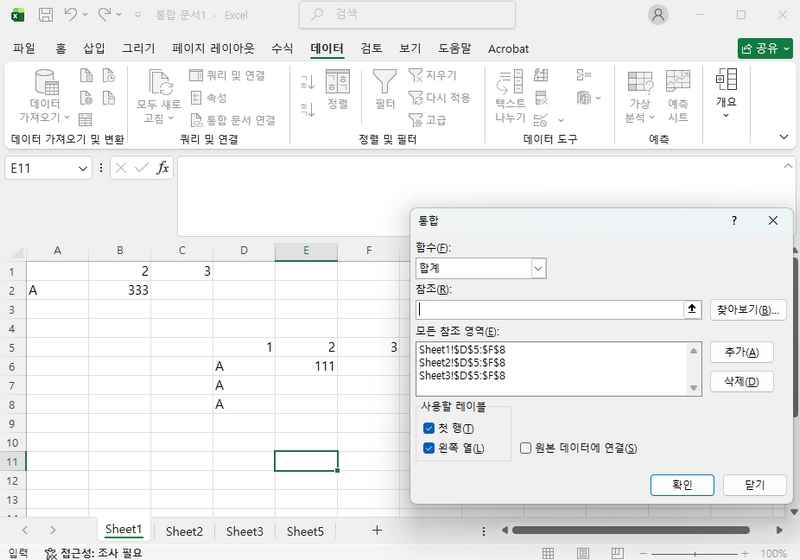Expand the Name Box dropdown next to E11
The height and width of the screenshot is (560, 800).
click(83, 168)
